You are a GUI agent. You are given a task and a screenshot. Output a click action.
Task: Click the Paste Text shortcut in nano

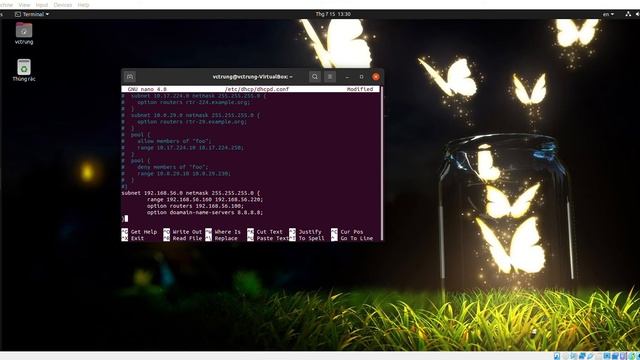coord(268,238)
